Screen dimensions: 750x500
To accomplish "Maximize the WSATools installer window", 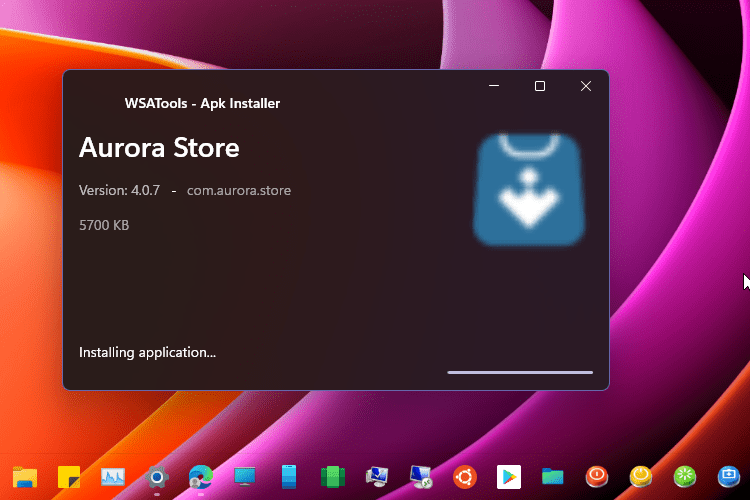I will coord(540,86).
